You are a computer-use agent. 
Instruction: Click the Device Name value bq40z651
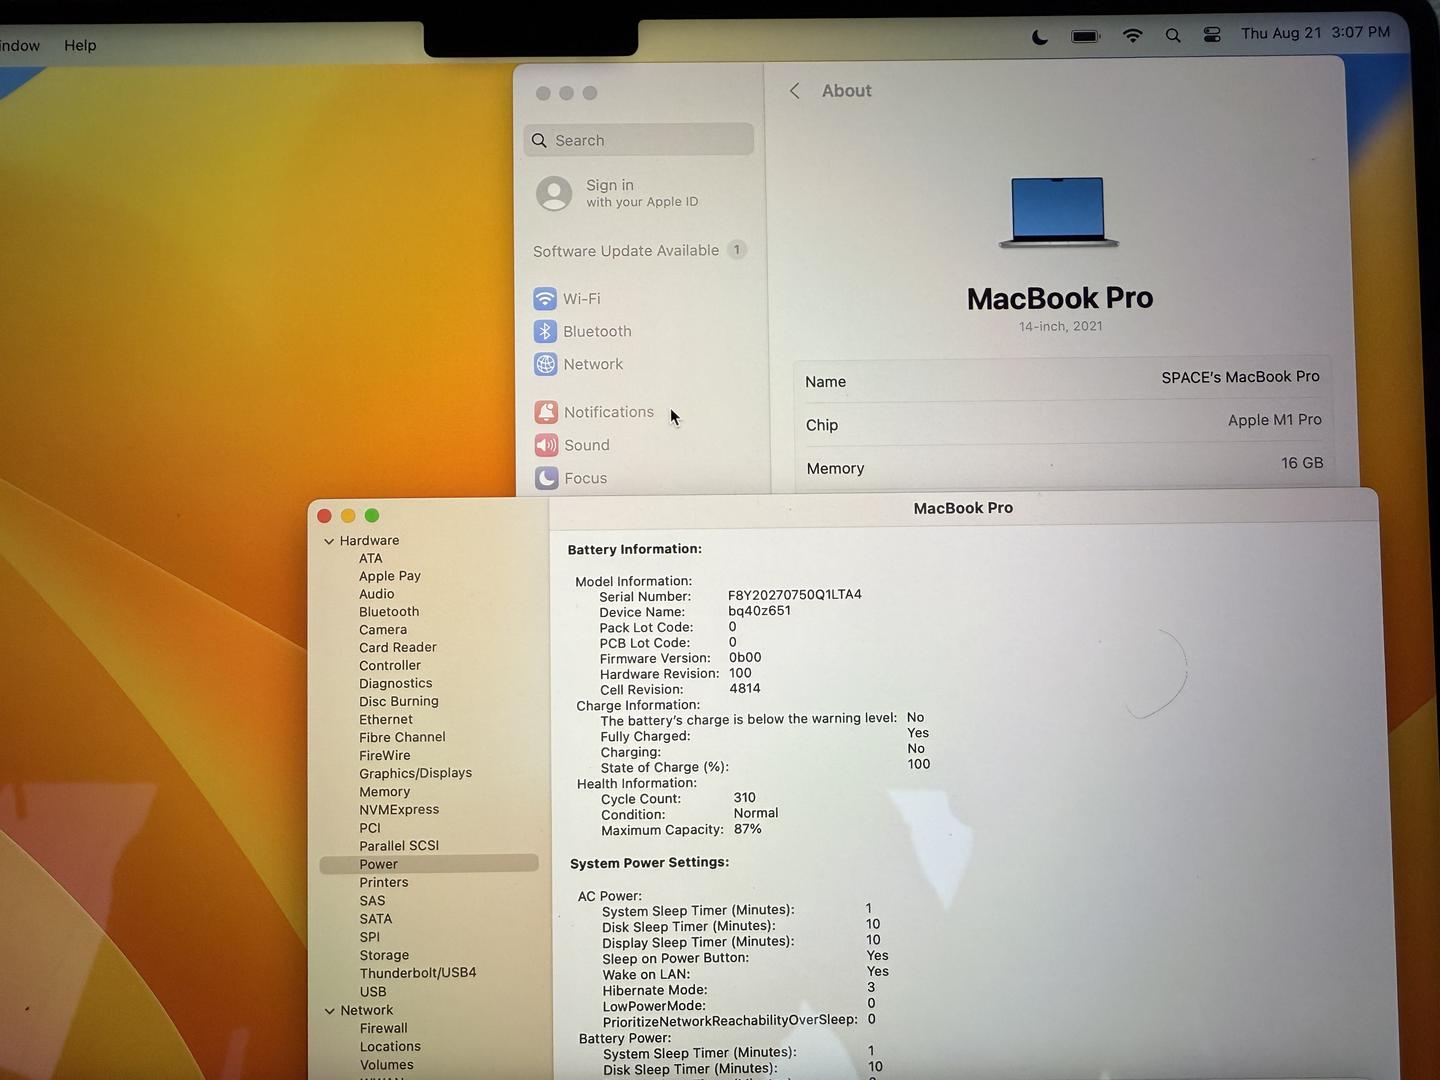point(759,610)
